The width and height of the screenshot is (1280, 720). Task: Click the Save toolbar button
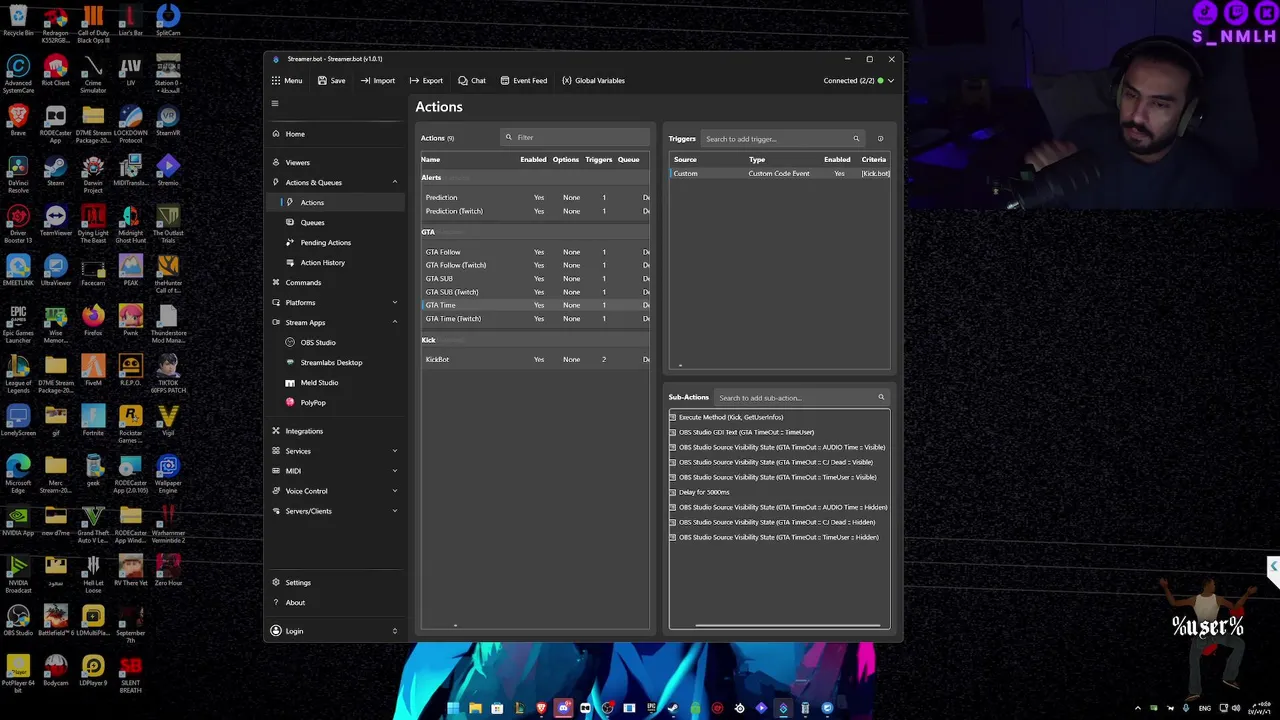click(x=331, y=80)
